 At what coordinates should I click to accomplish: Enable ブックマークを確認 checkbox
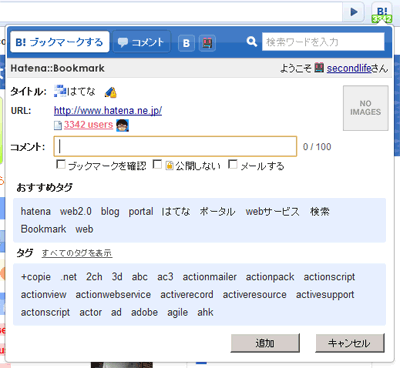coord(61,164)
